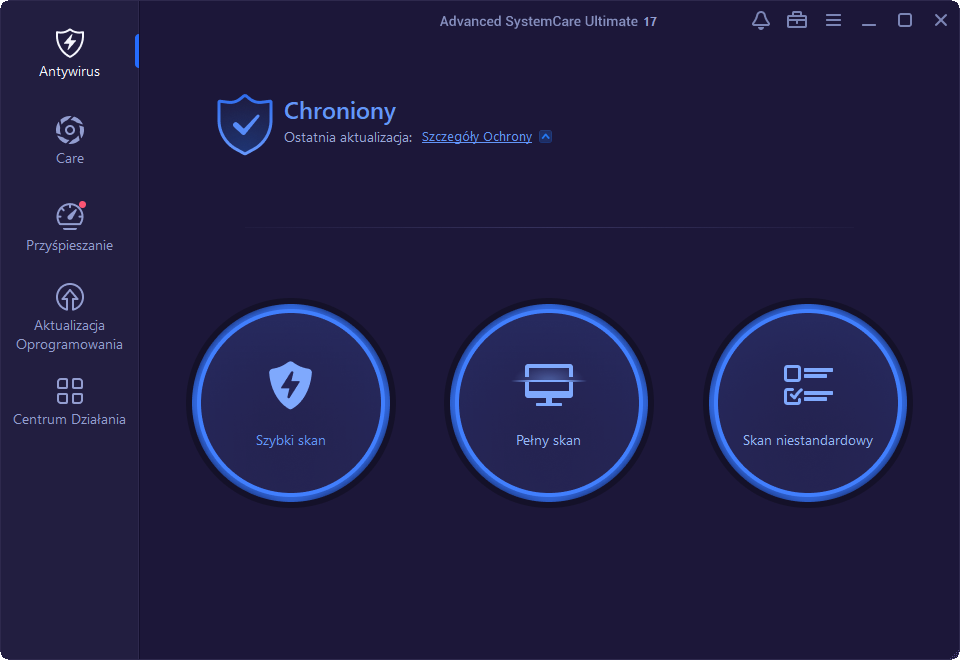Click the notification bell icon
960x660 pixels.
tap(760, 20)
